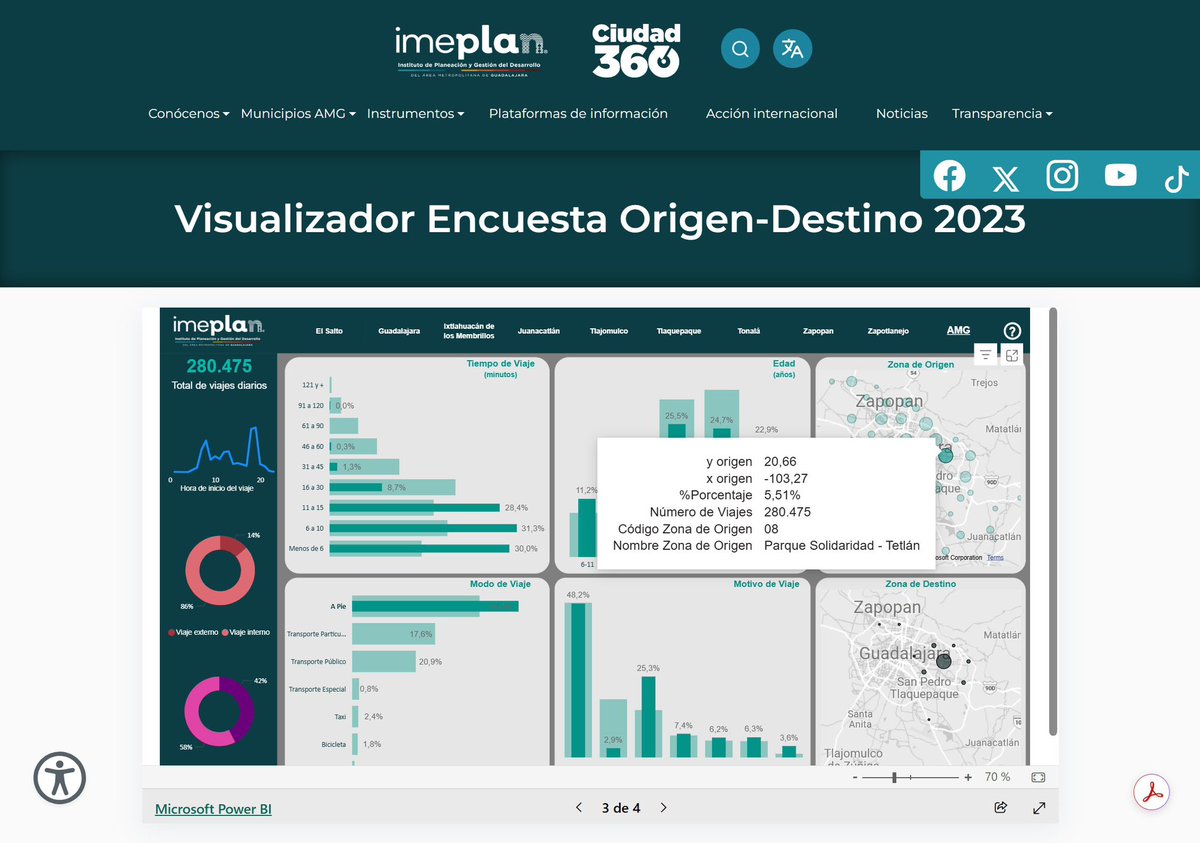Open the TikTok social link

tap(1176, 178)
